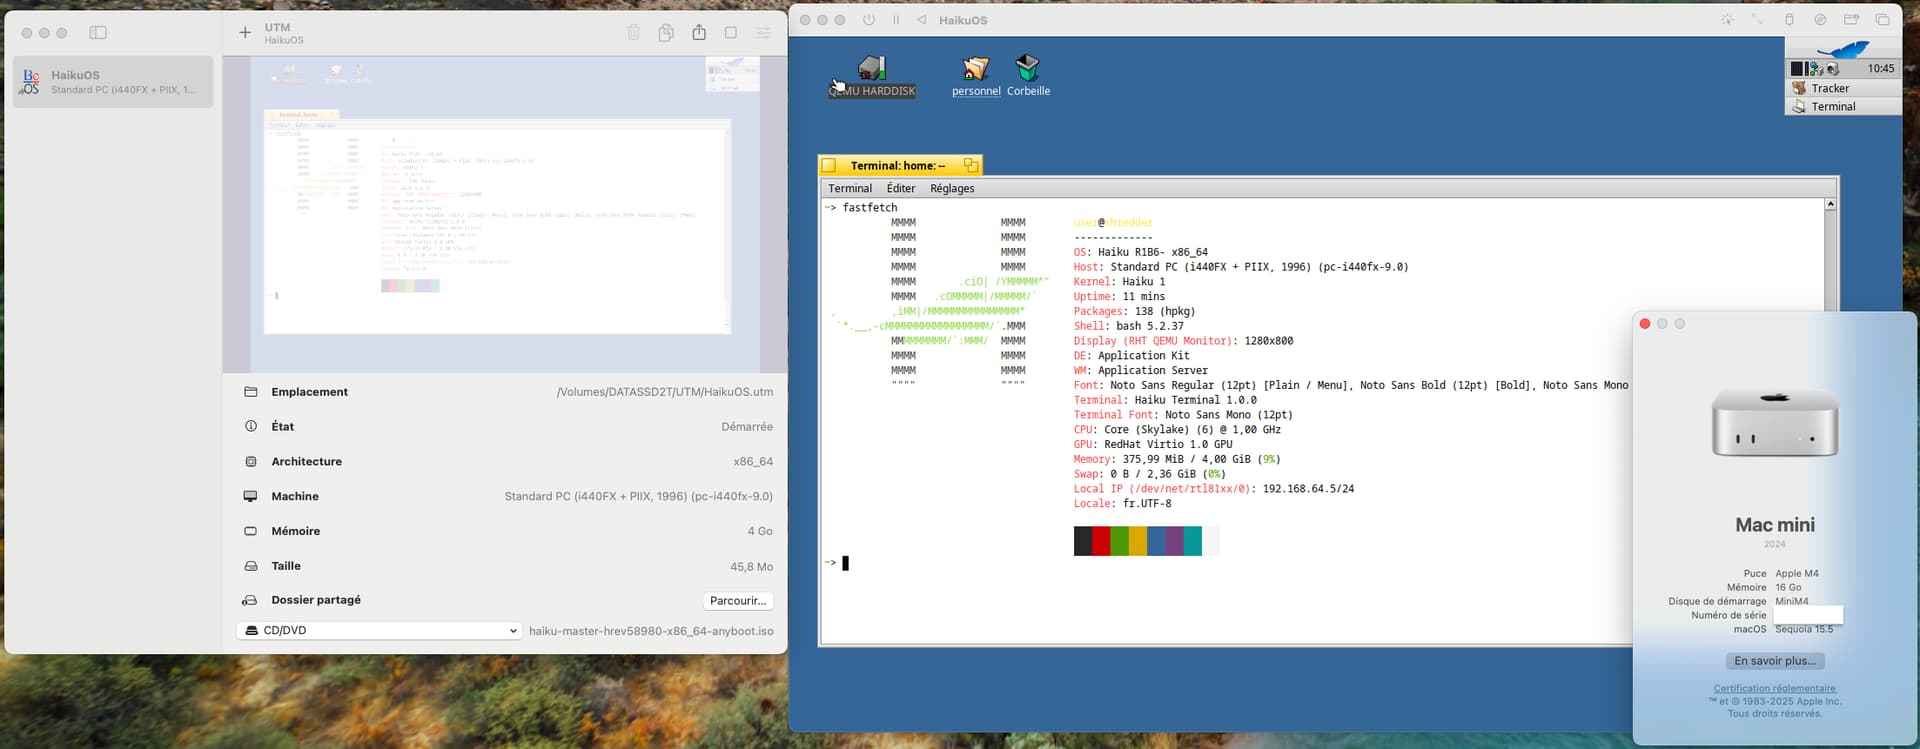This screenshot has height=749, width=1920.
Task: Click the Parcourir… button for shared folder
Action: coord(738,601)
